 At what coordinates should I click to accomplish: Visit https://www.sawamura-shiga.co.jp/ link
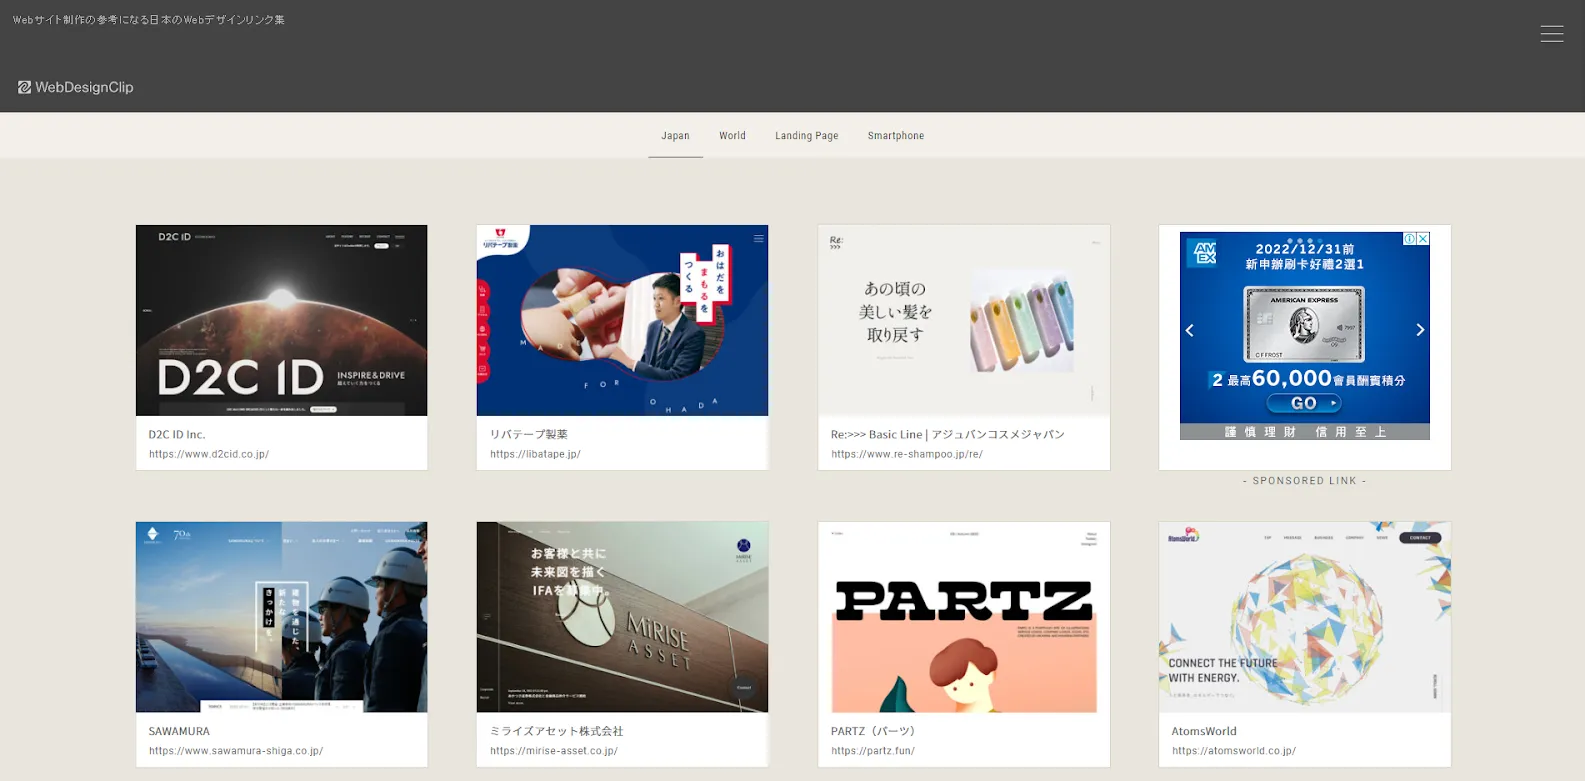tap(236, 751)
